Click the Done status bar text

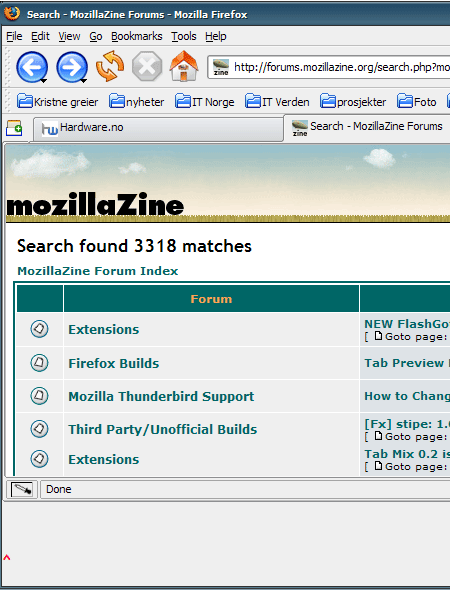click(58, 489)
